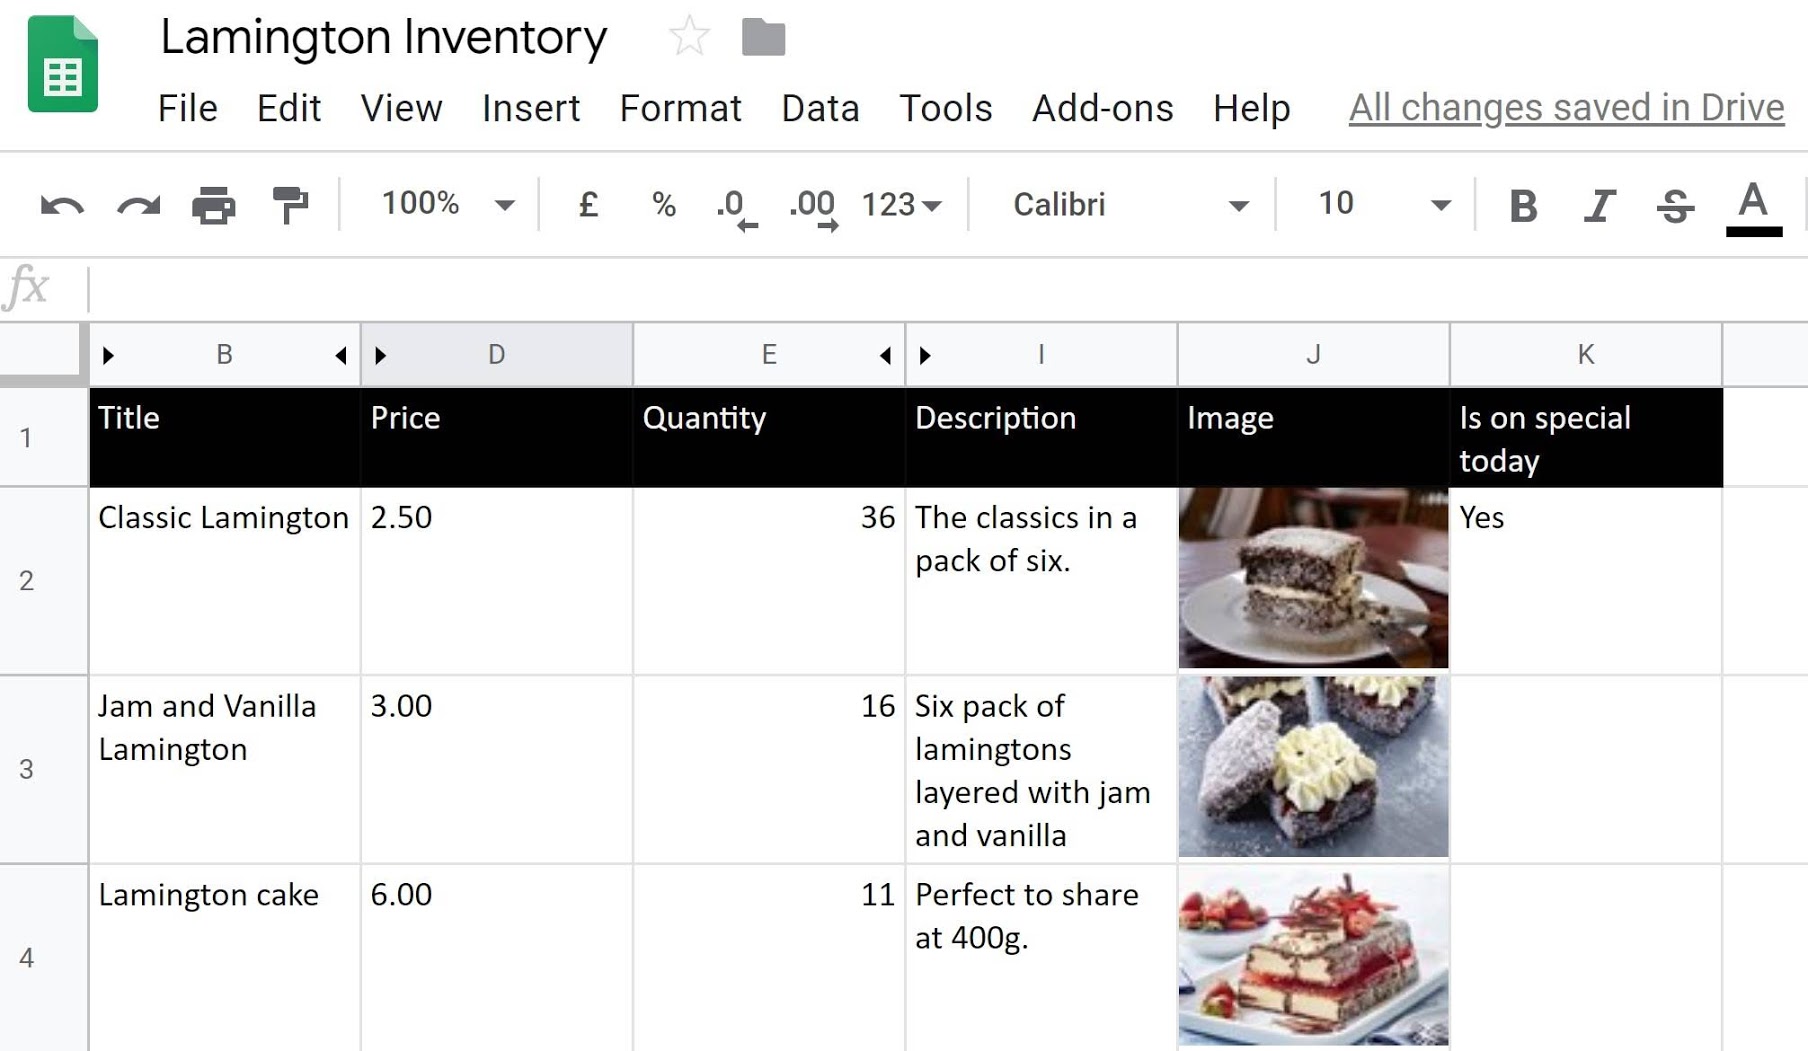Expand hidden columns left of column I
The image size is (1808, 1051).
925,355
